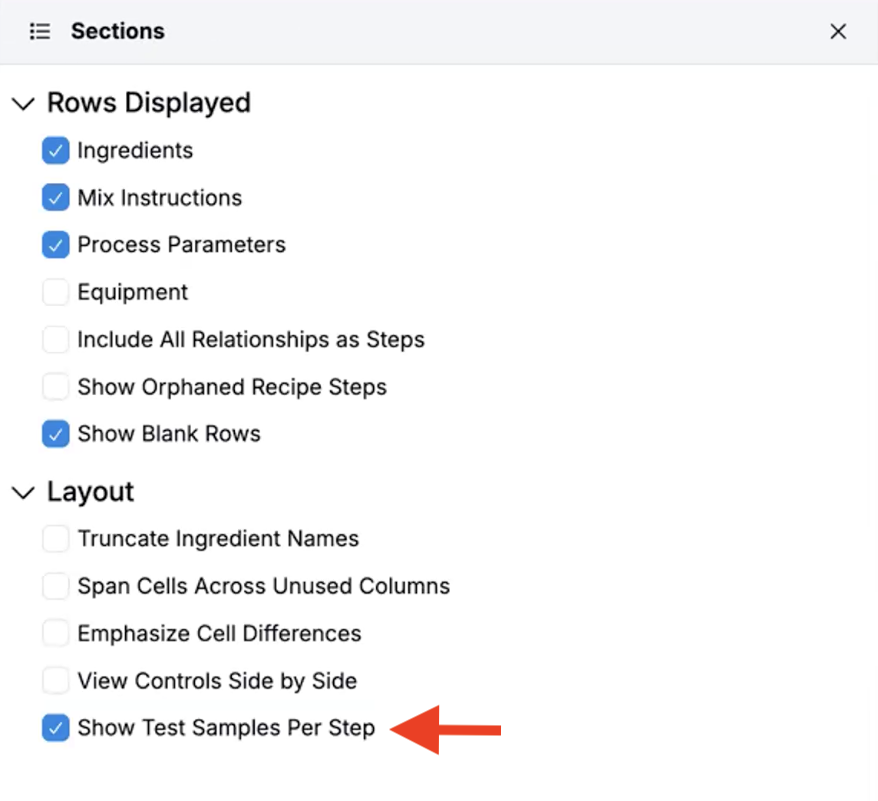
Task: Uncheck Mix Instructions checkbox
Action: pyautogui.click(x=56, y=198)
